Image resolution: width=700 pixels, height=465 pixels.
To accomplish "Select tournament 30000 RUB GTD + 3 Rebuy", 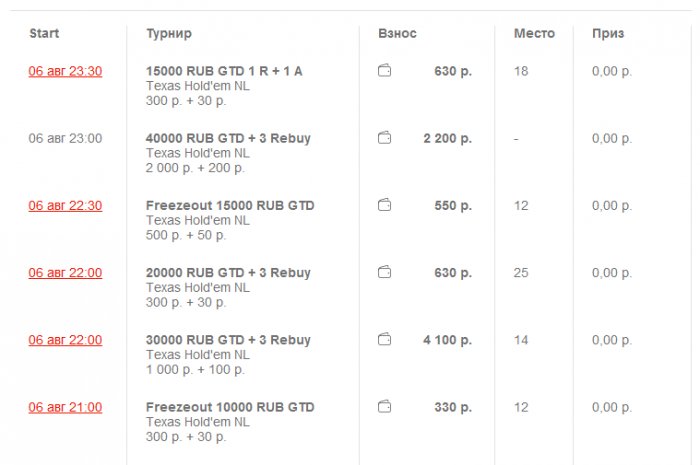I will (228, 340).
